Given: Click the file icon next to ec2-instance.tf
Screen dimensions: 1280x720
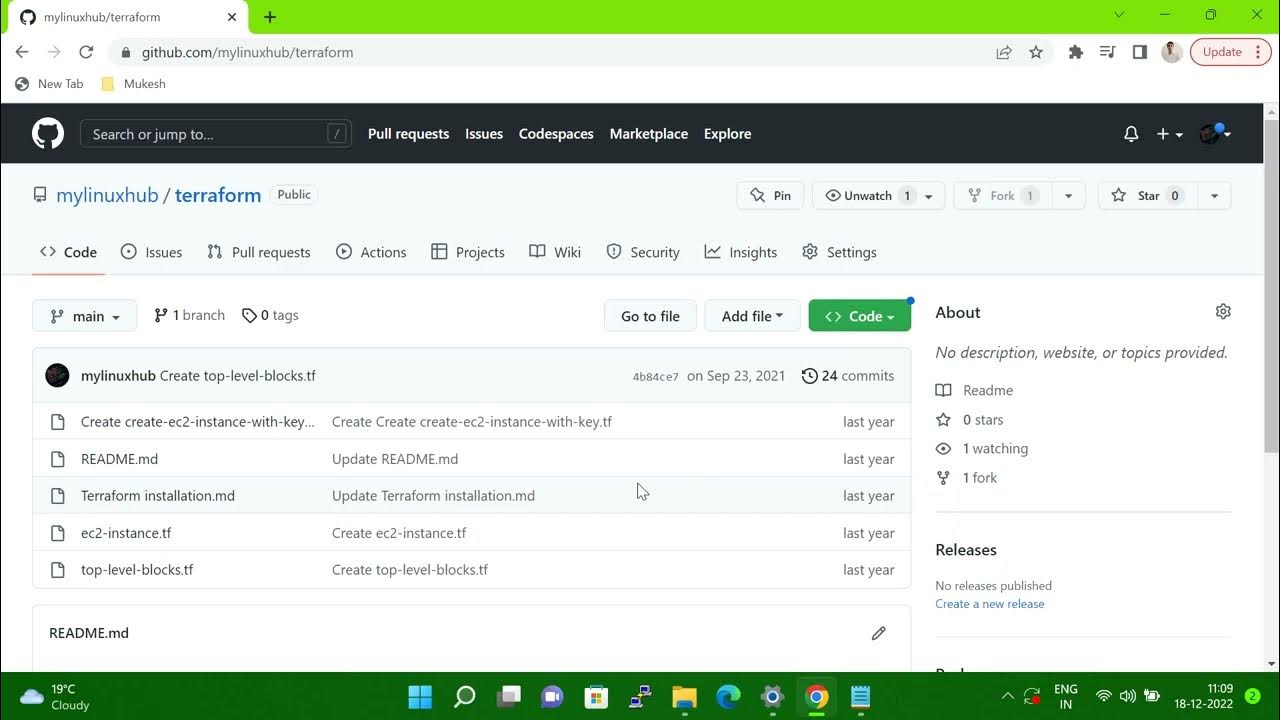Looking at the screenshot, I should point(58,533).
